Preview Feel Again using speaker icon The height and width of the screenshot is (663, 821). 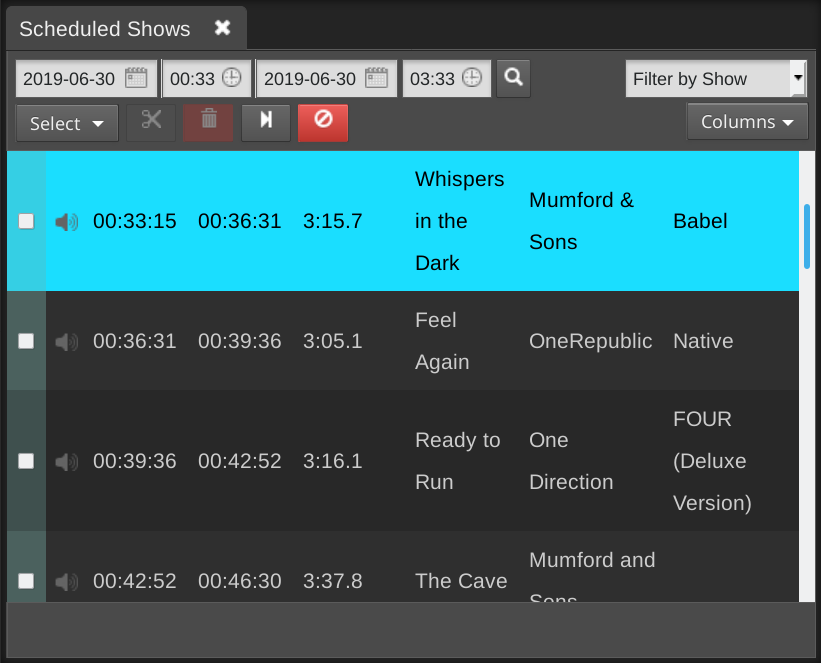click(x=67, y=342)
